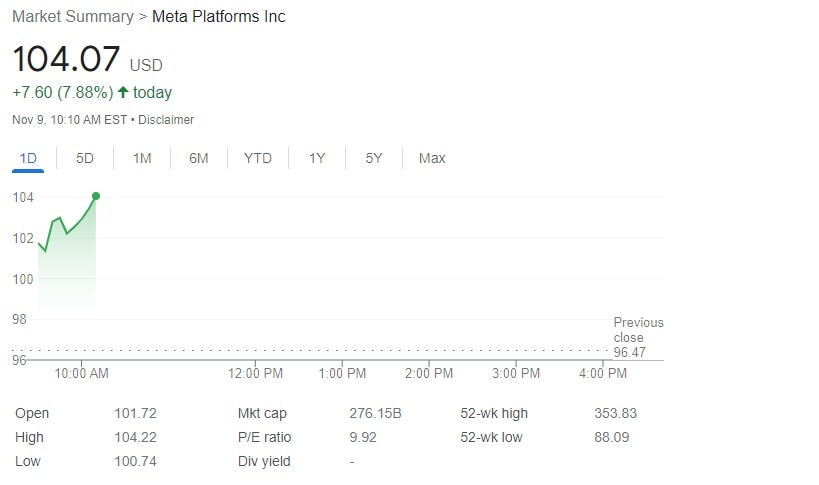Click the 4:00 PM axis label
This screenshot has width=819, height=485.
(x=603, y=374)
